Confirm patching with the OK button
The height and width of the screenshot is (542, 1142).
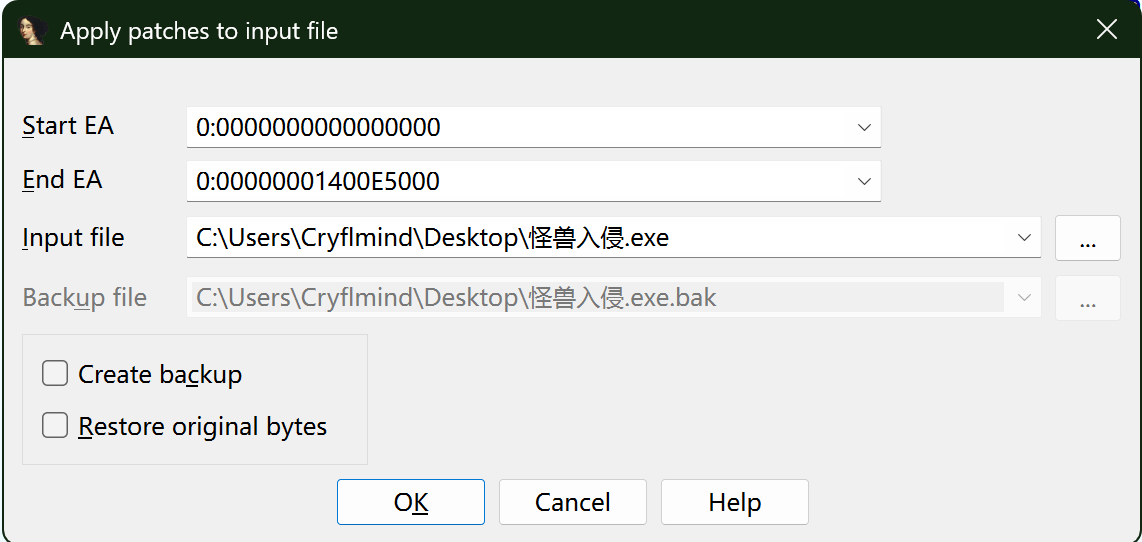pos(410,502)
